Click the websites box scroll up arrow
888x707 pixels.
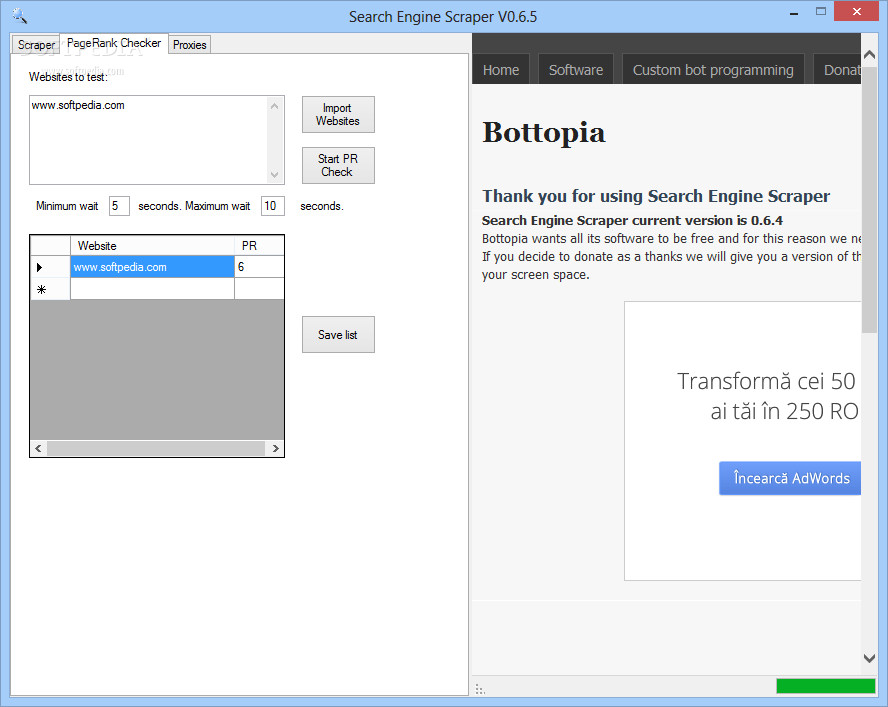point(275,106)
